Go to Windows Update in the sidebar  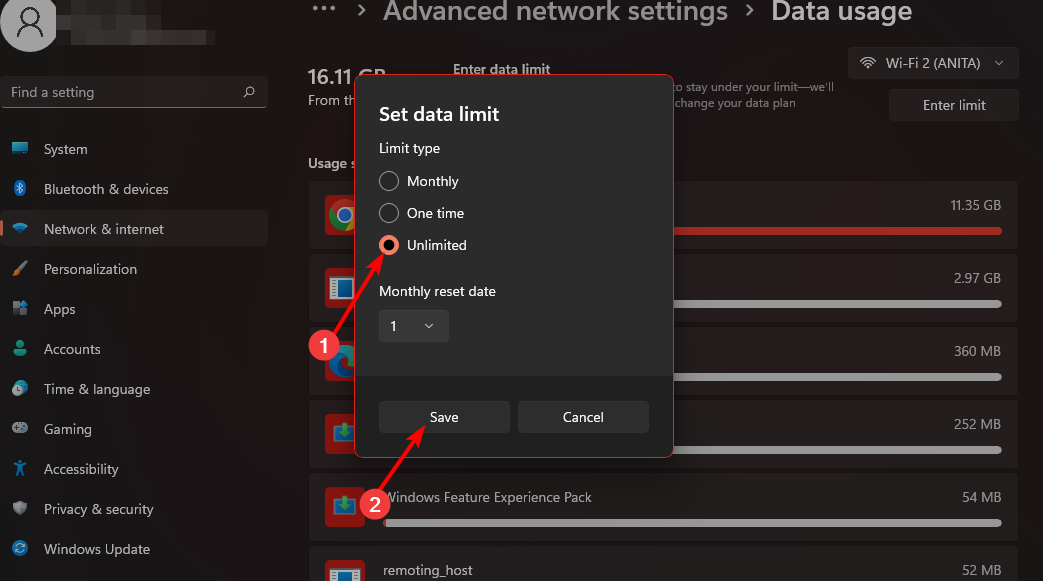click(x=96, y=549)
